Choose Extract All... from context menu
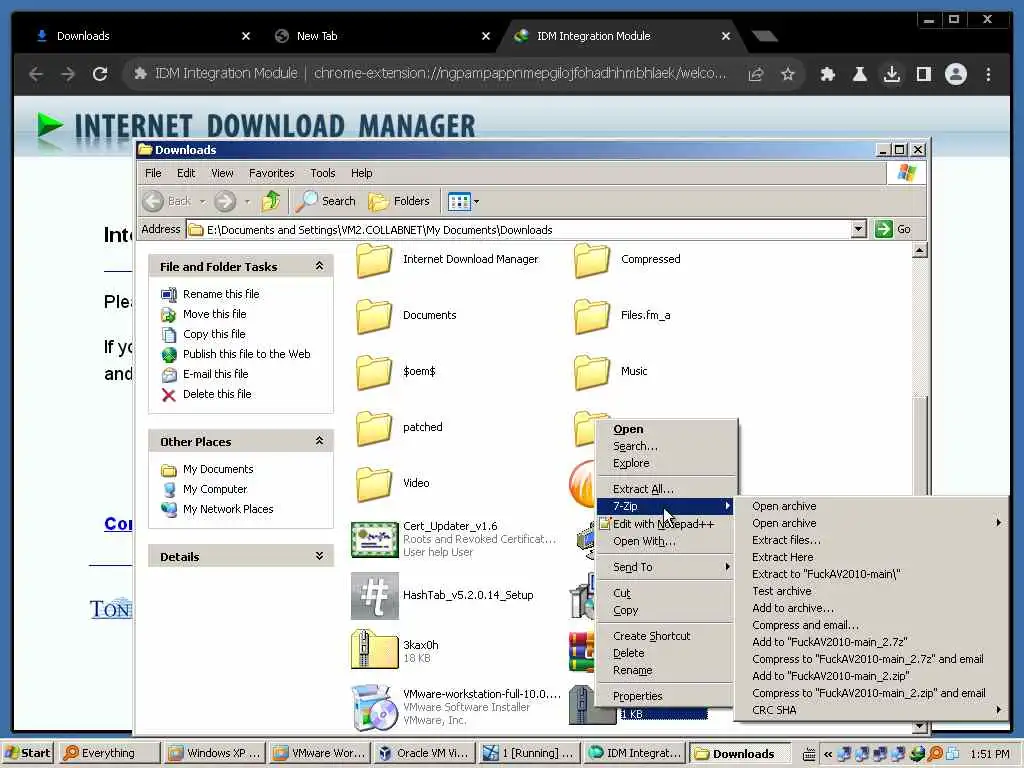The height and width of the screenshot is (768, 1024). pyautogui.click(x=667, y=488)
